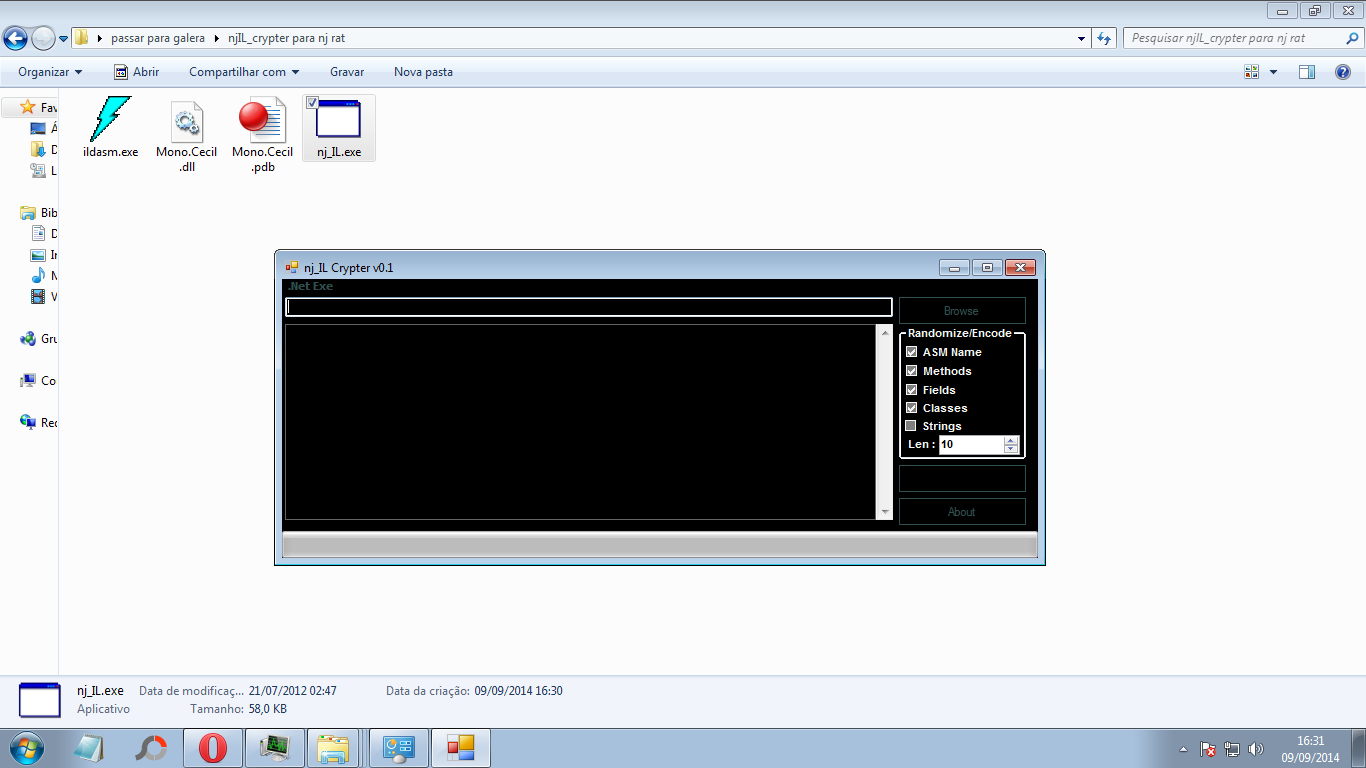Uncheck the Methods checkbox
Screen dimensions: 1366x768
911,371
